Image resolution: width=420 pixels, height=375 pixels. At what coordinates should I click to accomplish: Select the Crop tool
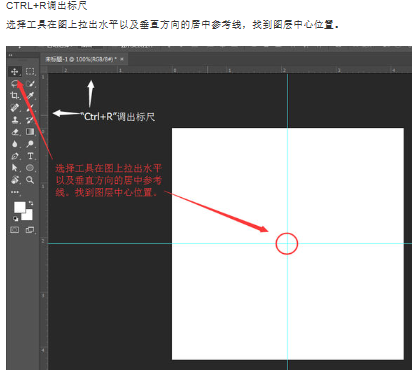pos(14,96)
